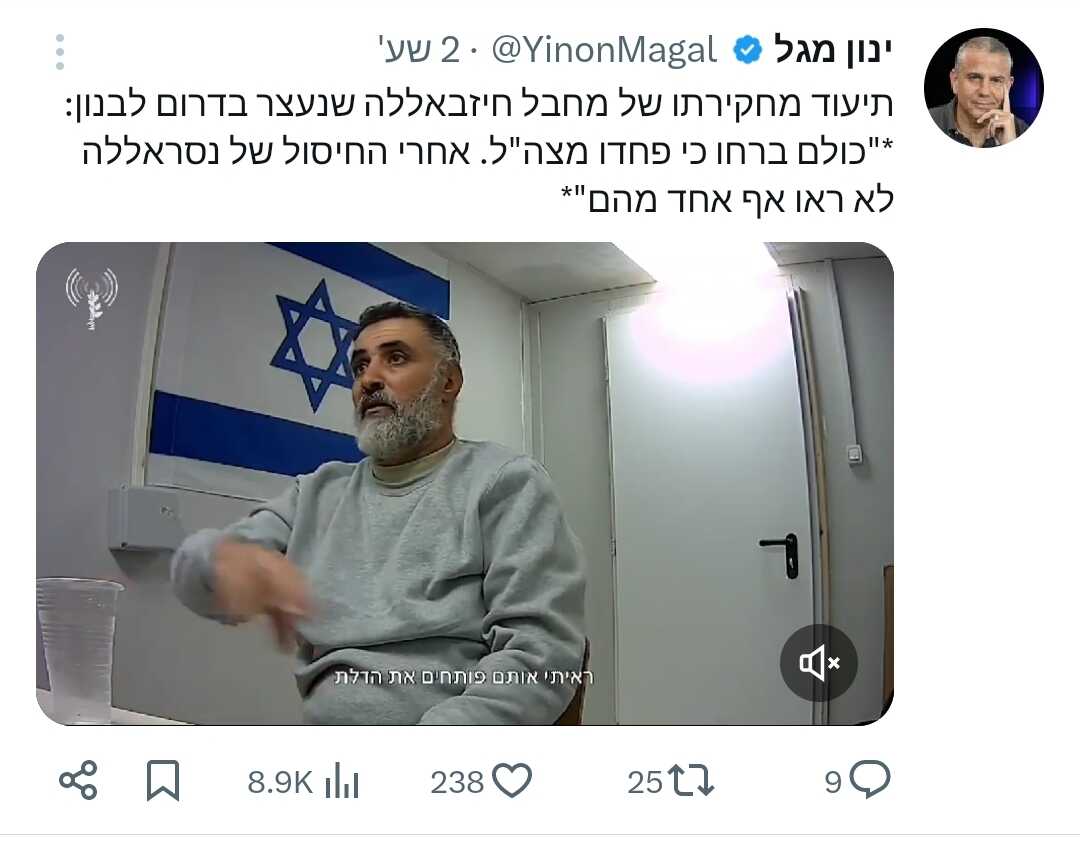Like the post with heart icon
Viewport: 1080px width, 842px height.
point(513,781)
